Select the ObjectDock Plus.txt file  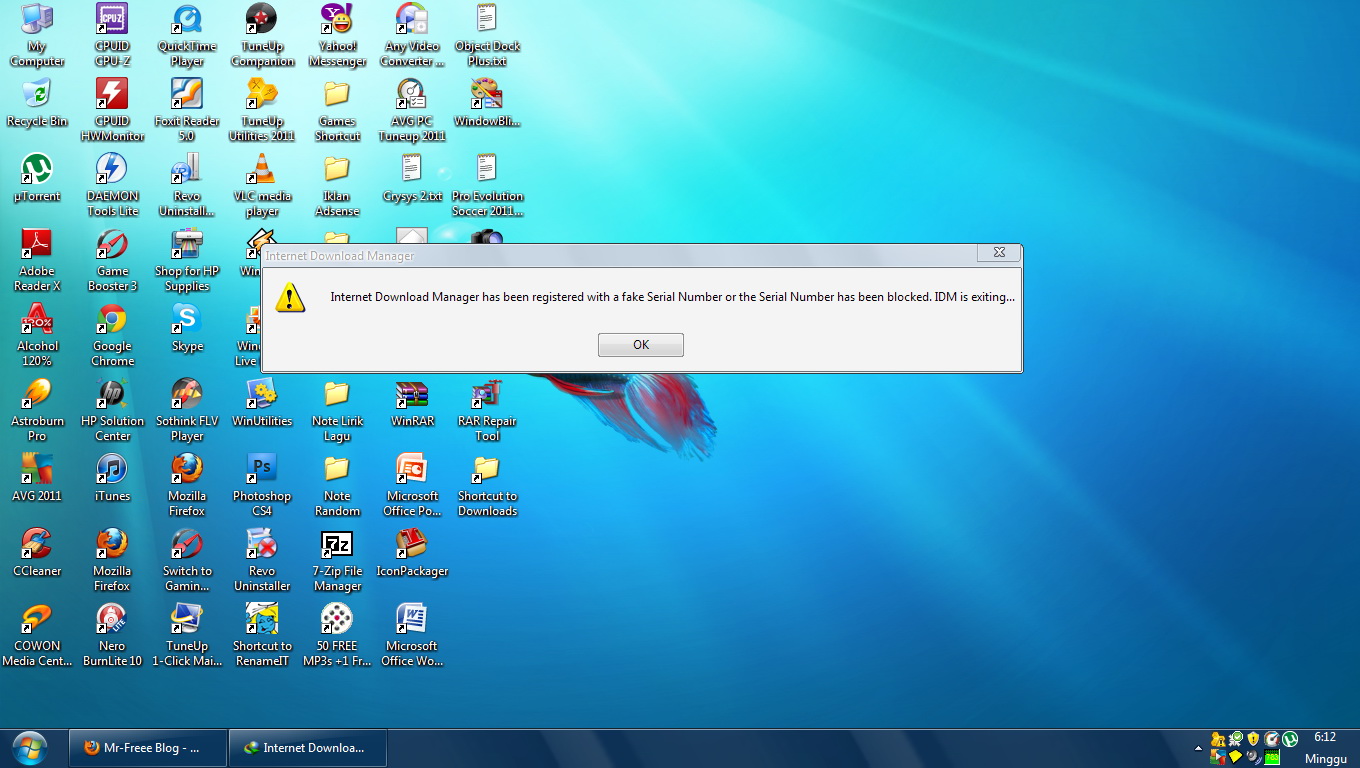[487, 35]
